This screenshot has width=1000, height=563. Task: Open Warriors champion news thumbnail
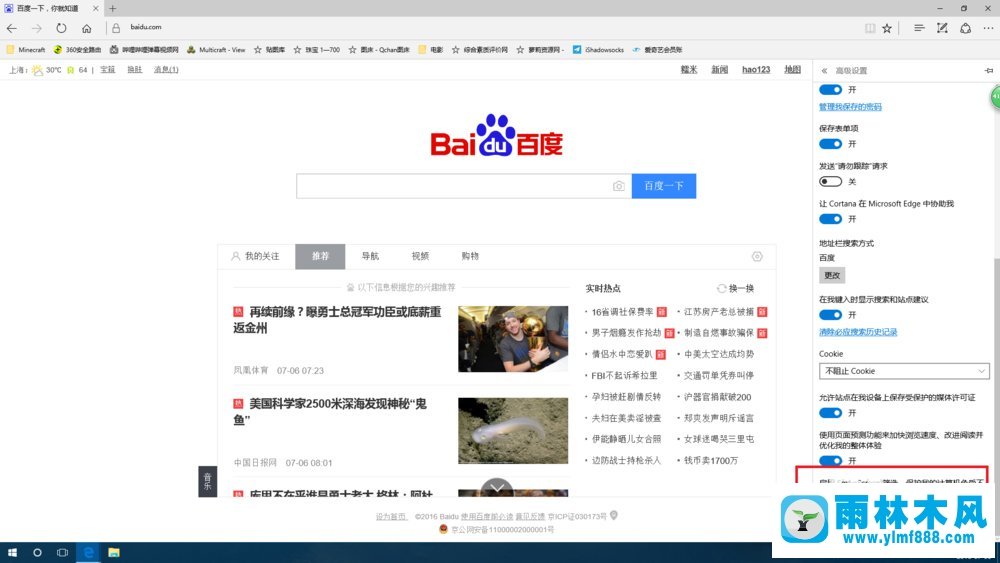click(513, 339)
